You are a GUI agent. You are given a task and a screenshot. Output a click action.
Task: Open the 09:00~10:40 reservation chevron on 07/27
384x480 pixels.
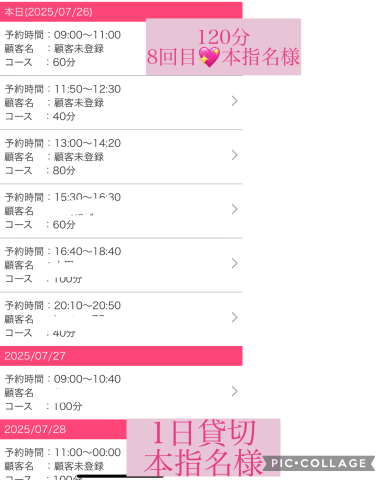(235, 391)
